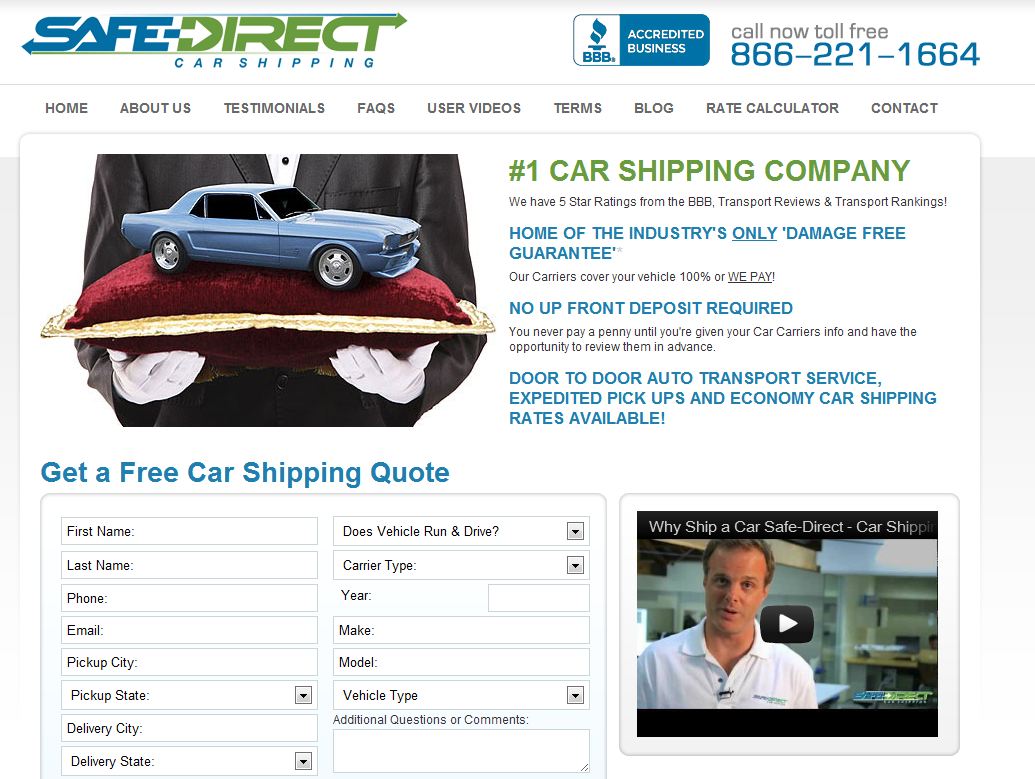The width and height of the screenshot is (1035, 779).
Task: Click the Contact navigation link
Action: 904,108
